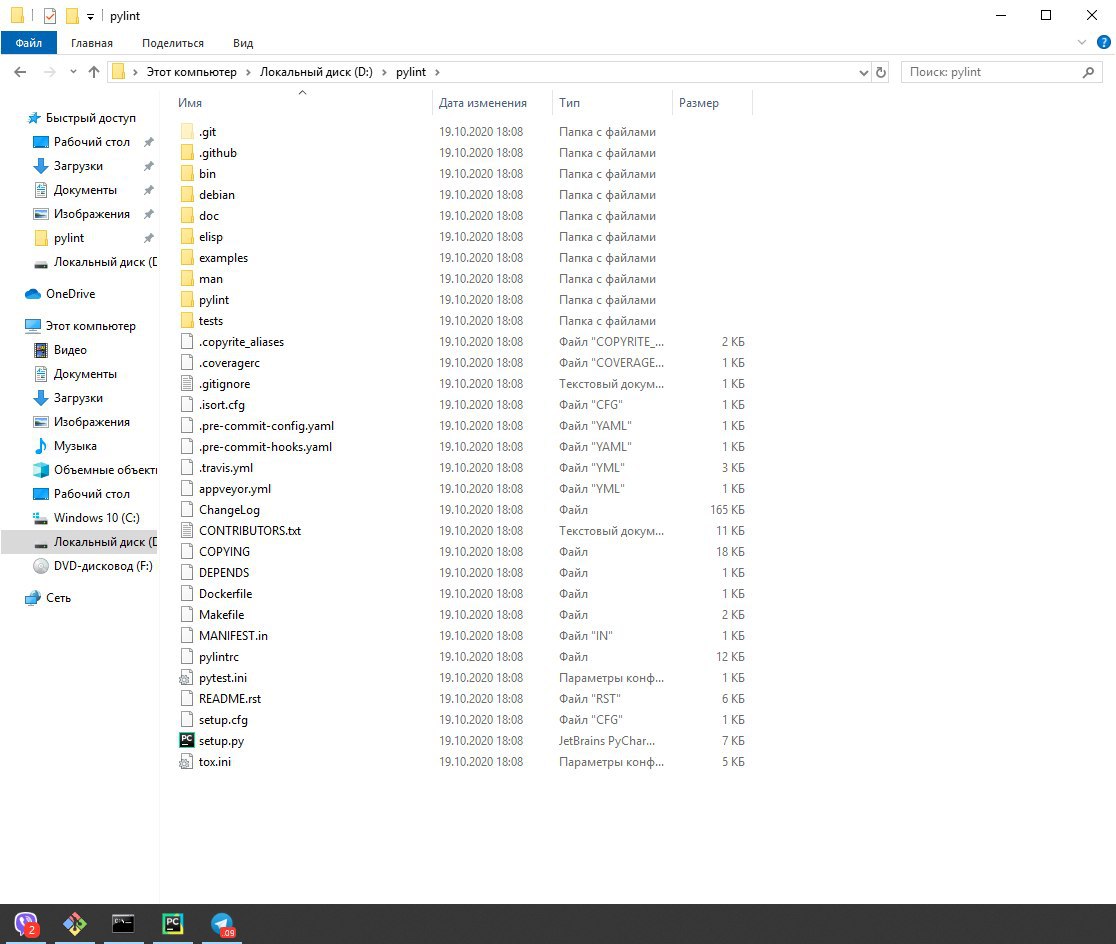The height and width of the screenshot is (944, 1116).
Task: Select the CONTRIBUTORS.txt document icon
Action: click(186, 530)
